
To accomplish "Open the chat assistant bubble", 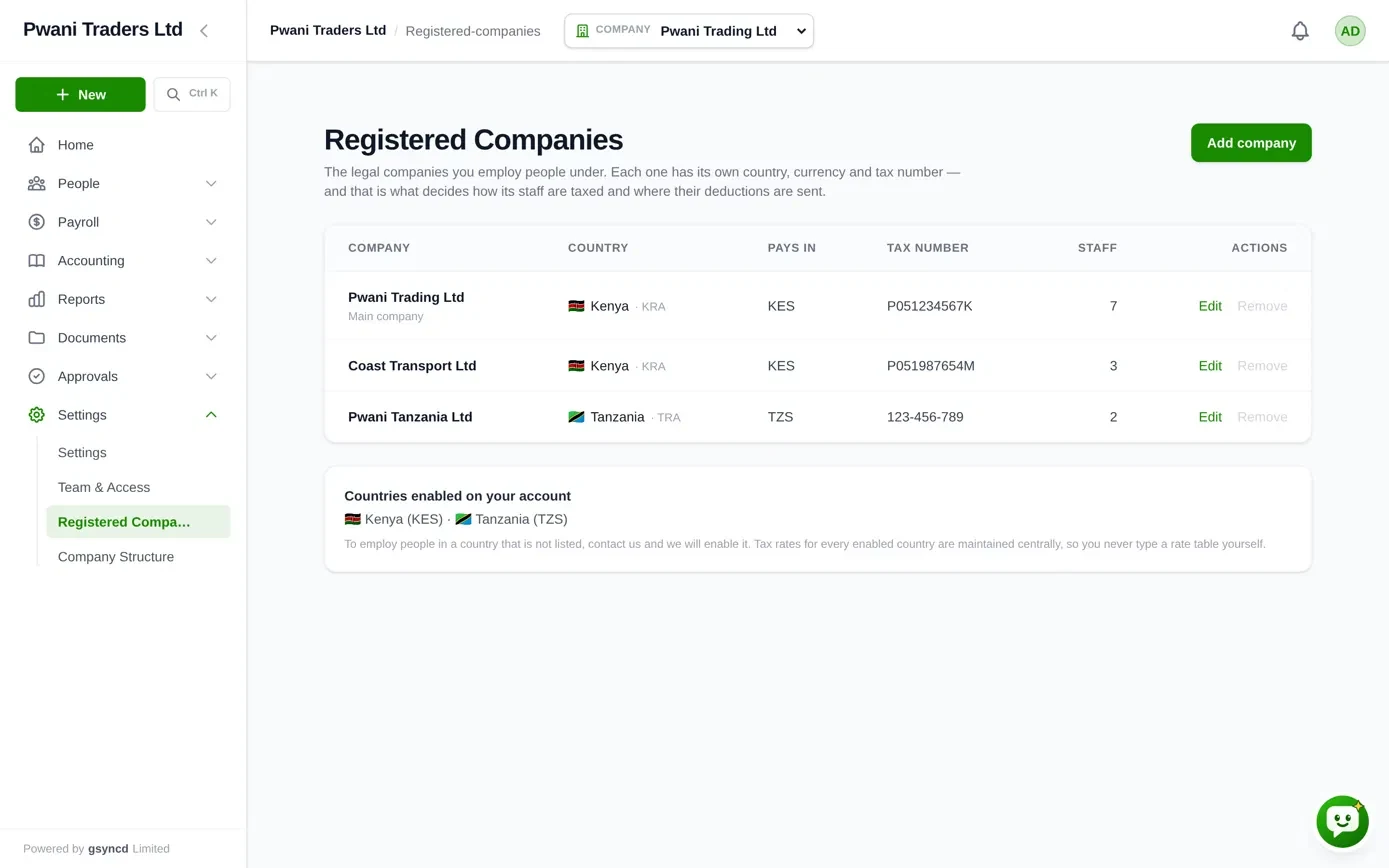I will [x=1342, y=822].
